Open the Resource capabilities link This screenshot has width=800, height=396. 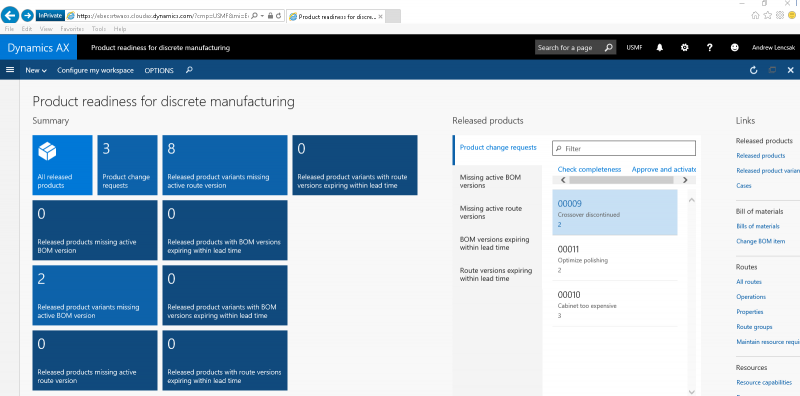point(764,382)
